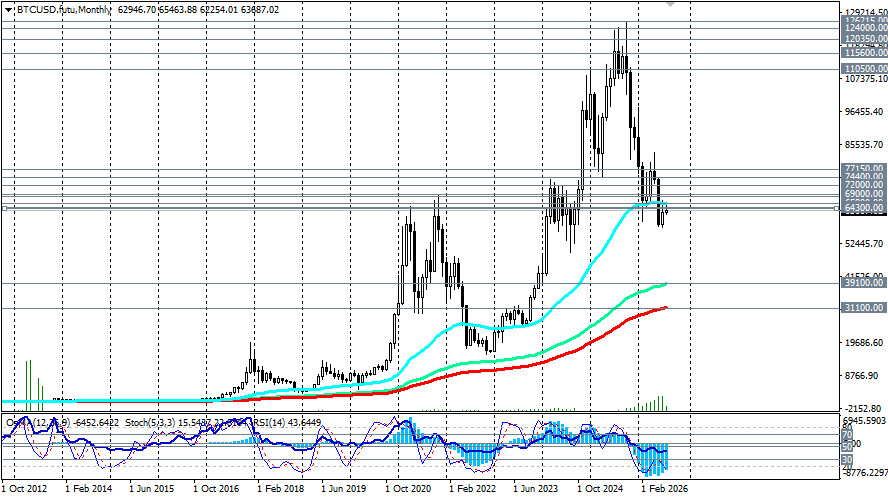Image resolution: width=888 pixels, height=497 pixels.
Task: Click the 63087.02 close price in header
Action: [259, 10]
